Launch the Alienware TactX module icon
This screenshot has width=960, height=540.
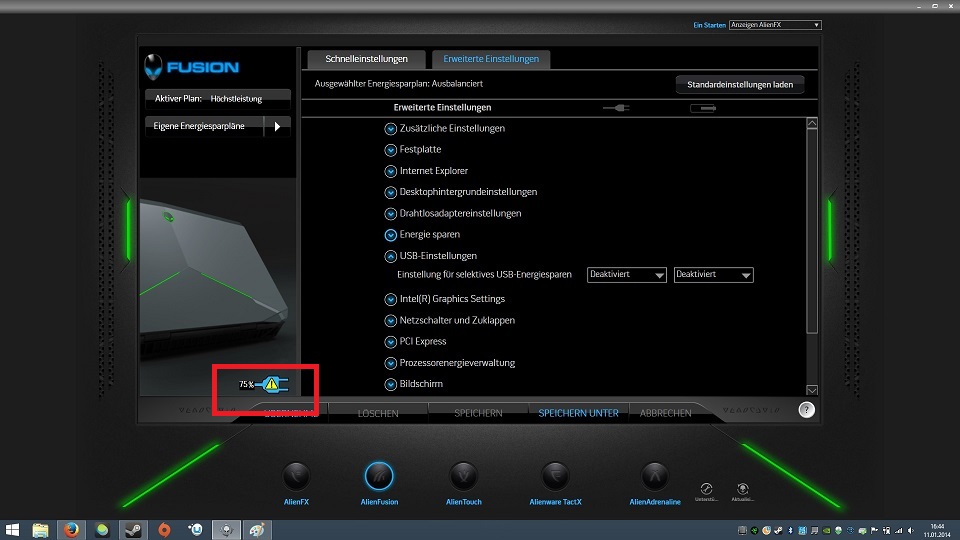click(555, 476)
